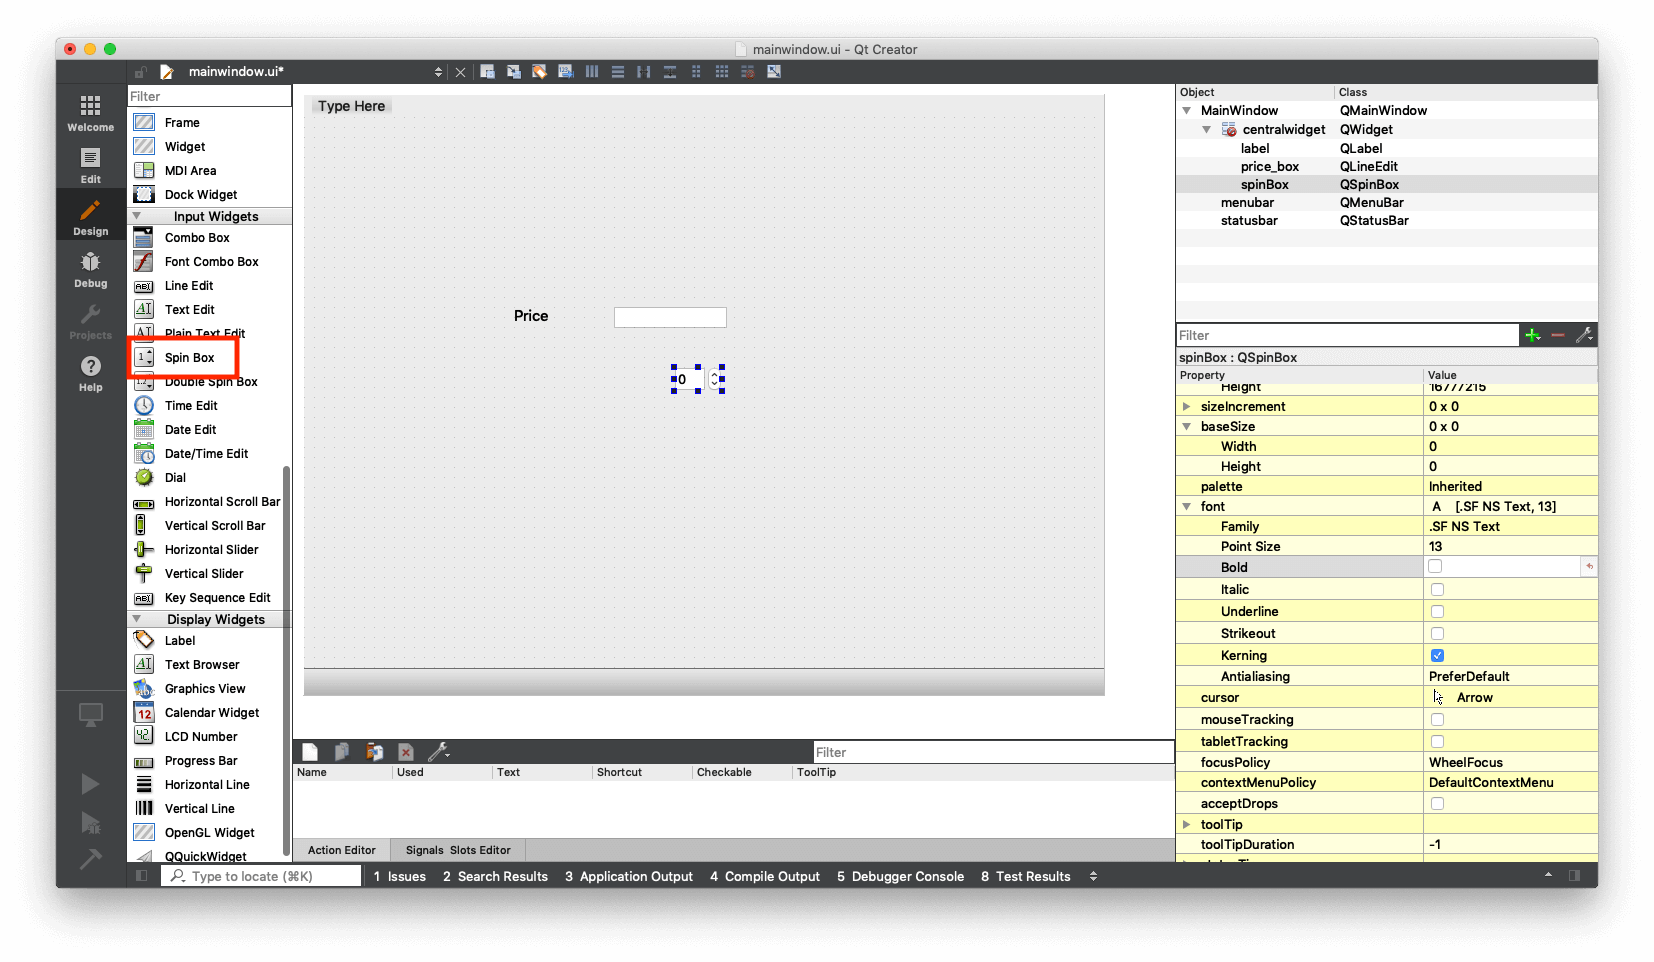
Task: Switch to the Signals Slots Editor tab
Action: 458,850
